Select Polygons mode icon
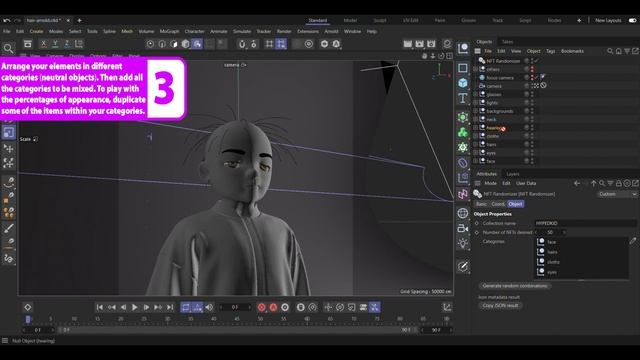Image resolution: width=640 pixels, height=360 pixels. (174, 44)
